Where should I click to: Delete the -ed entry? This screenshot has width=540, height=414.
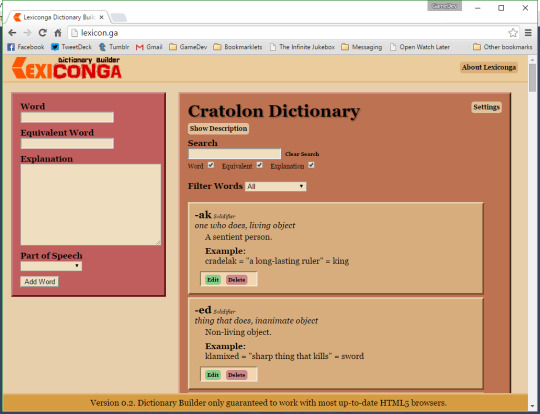[x=237, y=375]
